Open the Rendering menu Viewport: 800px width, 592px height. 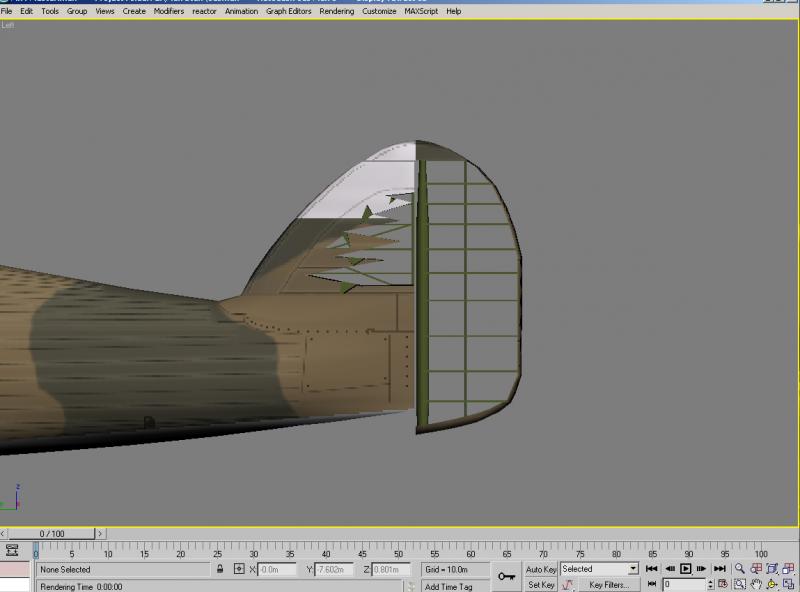[337, 11]
